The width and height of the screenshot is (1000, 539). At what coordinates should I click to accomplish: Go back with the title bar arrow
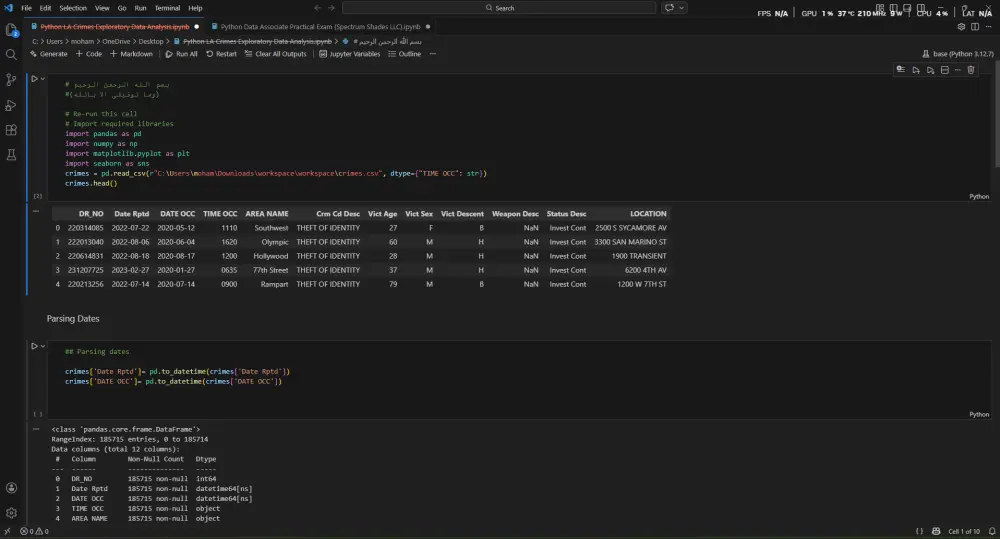point(317,8)
